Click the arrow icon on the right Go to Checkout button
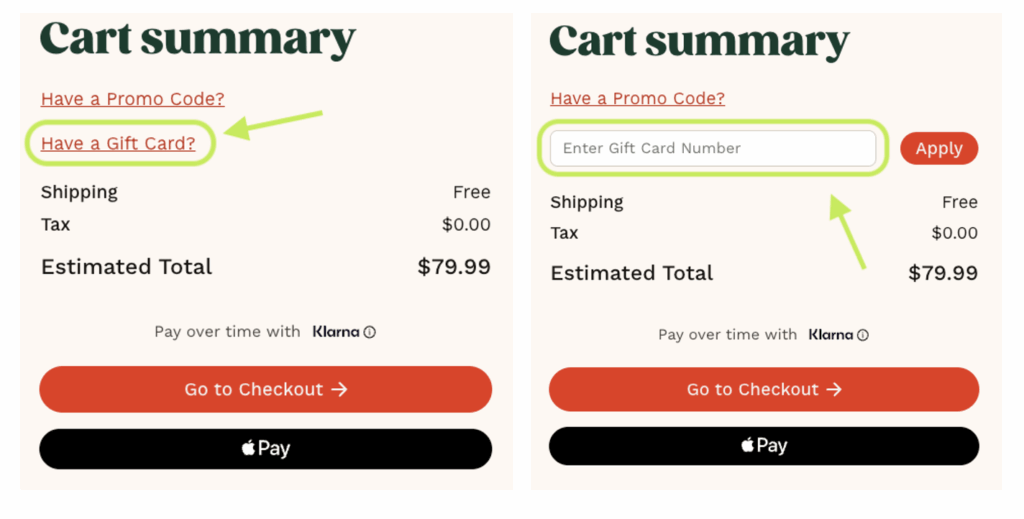 pyautogui.click(x=834, y=389)
